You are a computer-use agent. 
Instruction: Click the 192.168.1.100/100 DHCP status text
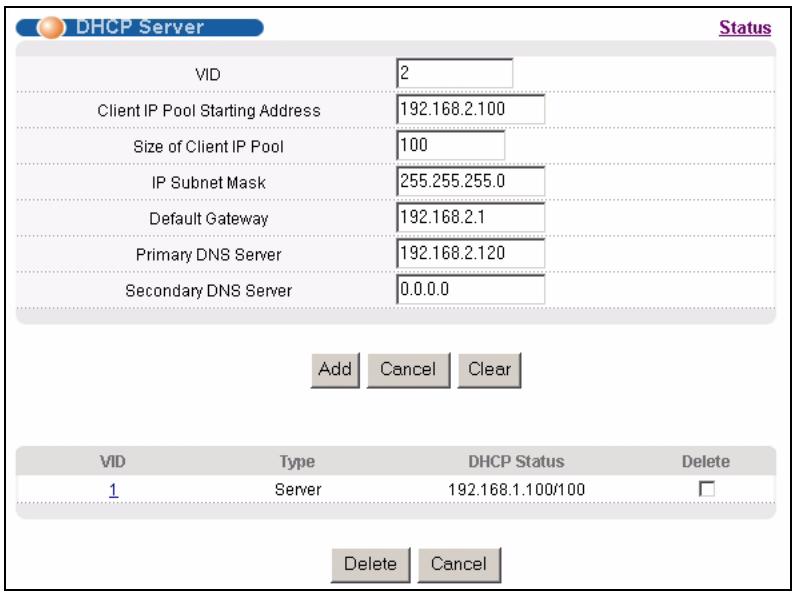(x=516, y=489)
